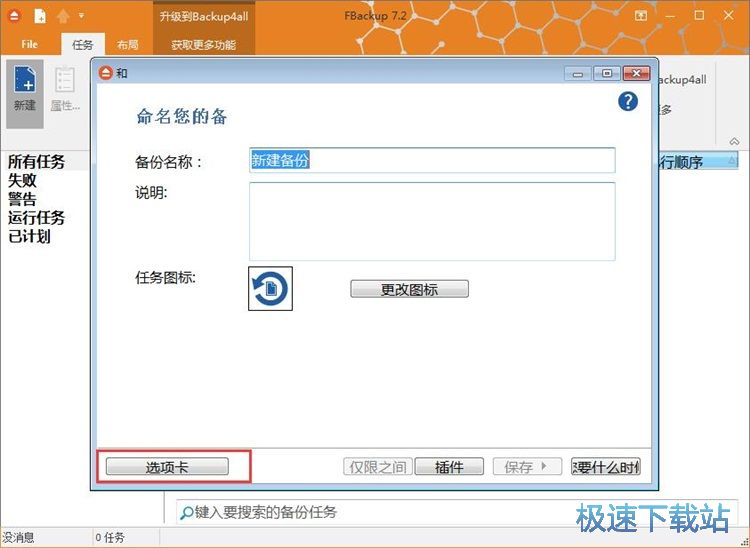
Task: Click the dialog icon next to 和
Action: click(105, 73)
